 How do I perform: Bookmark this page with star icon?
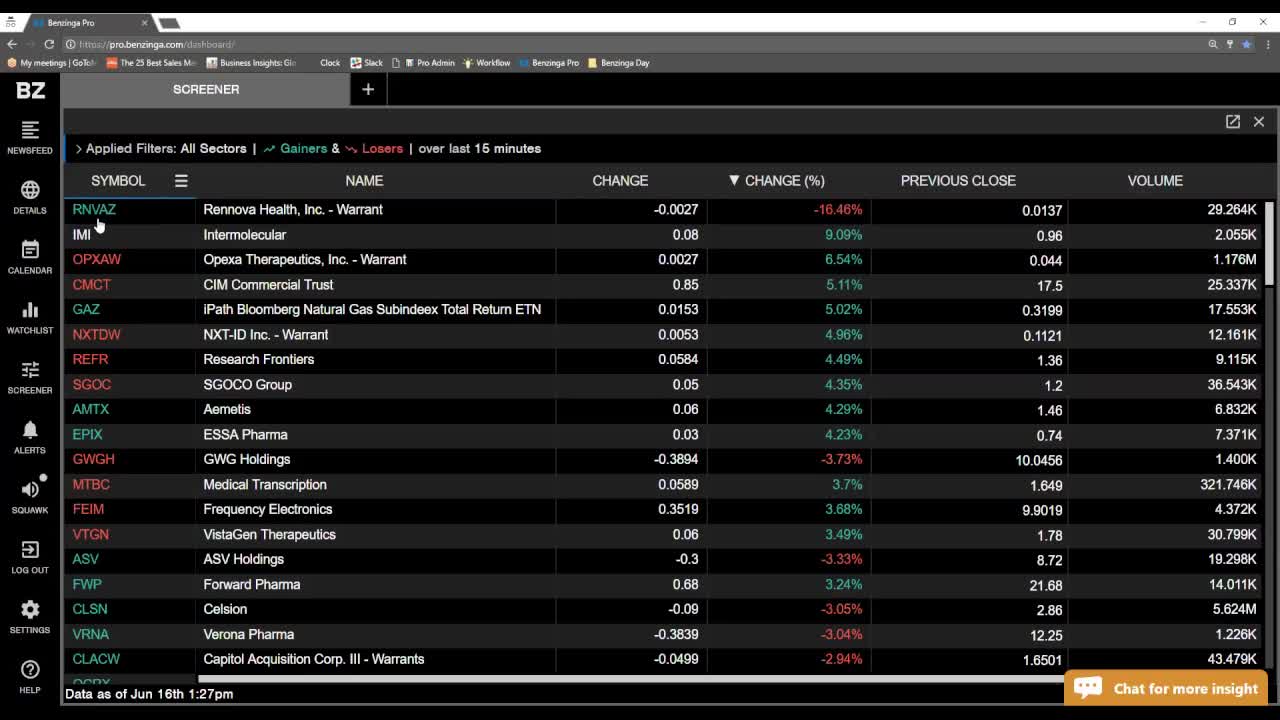click(1246, 44)
